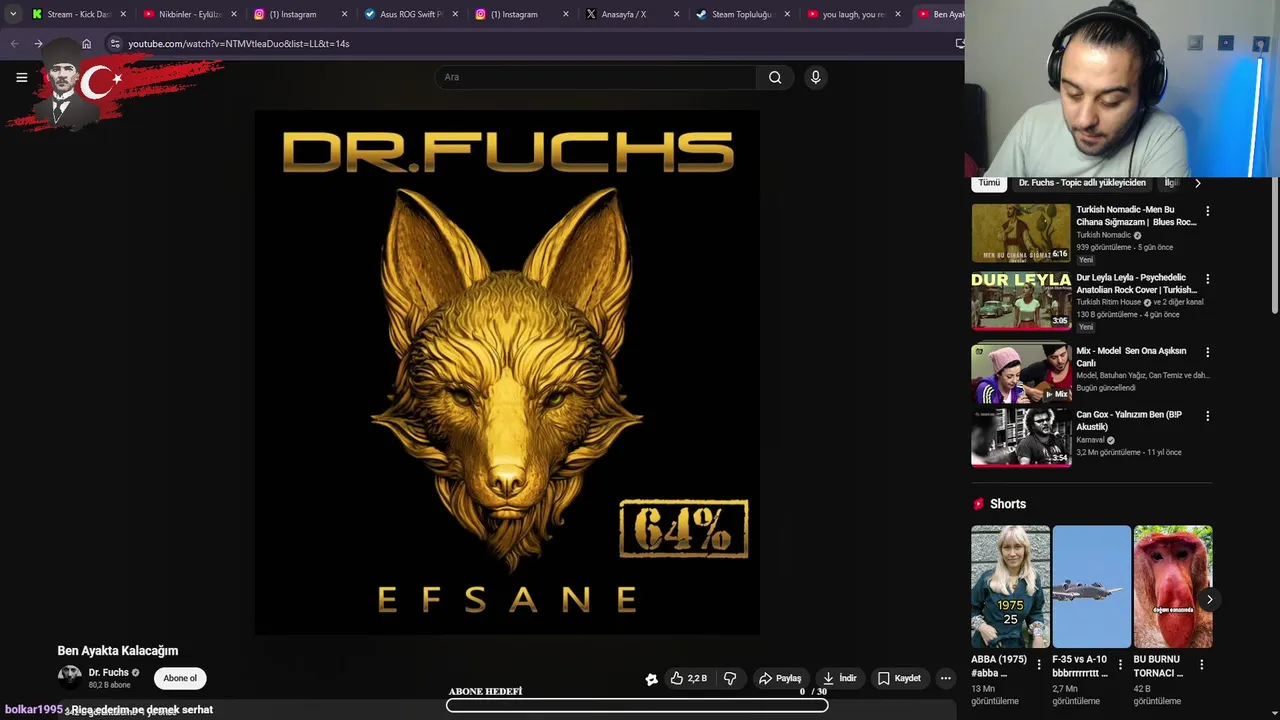The width and height of the screenshot is (1280, 720).
Task: Open the BU BURNU TORNACI short
Action: tap(1172, 587)
